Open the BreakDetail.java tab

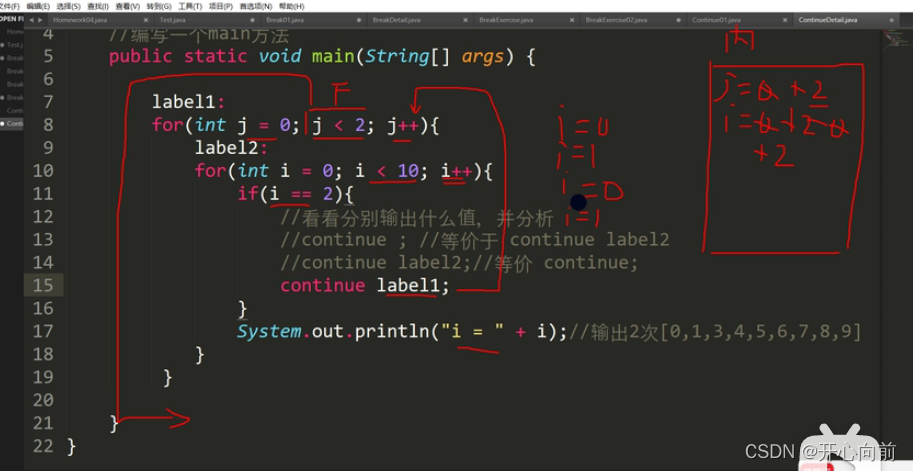pyautogui.click(x=397, y=20)
